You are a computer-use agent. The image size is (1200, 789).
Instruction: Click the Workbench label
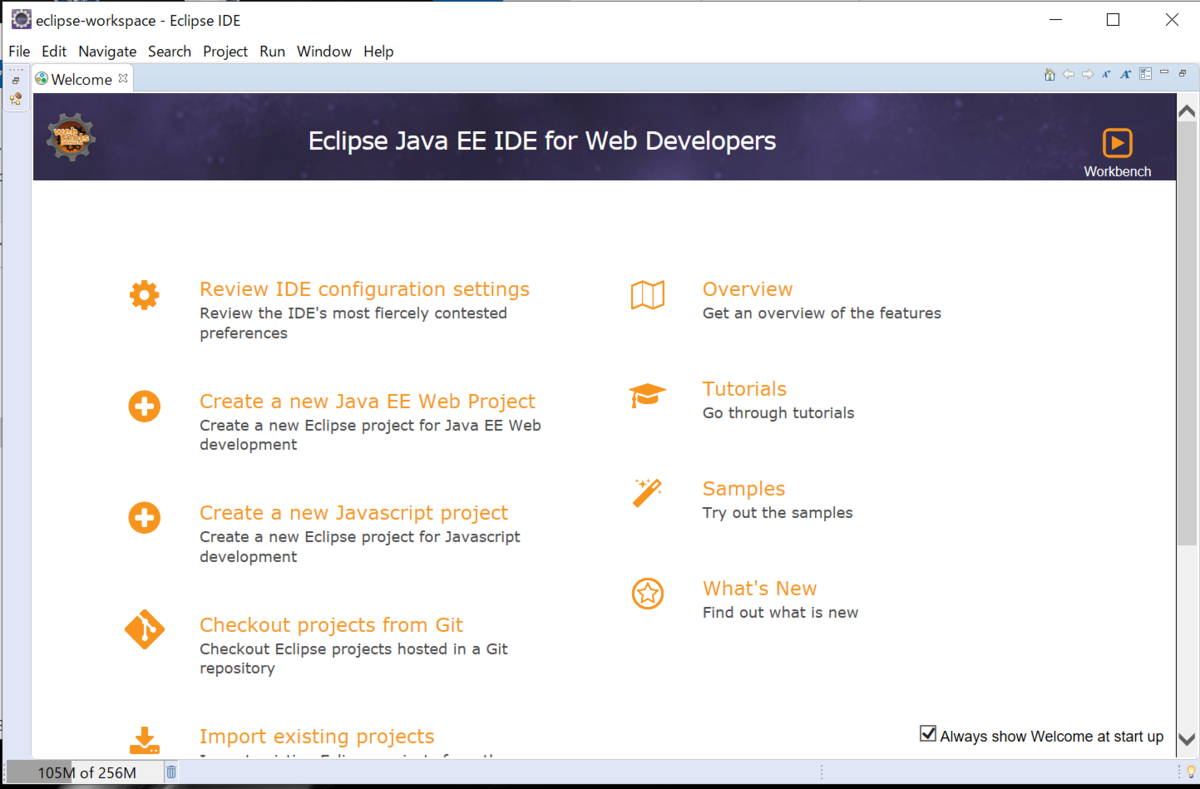(1117, 171)
